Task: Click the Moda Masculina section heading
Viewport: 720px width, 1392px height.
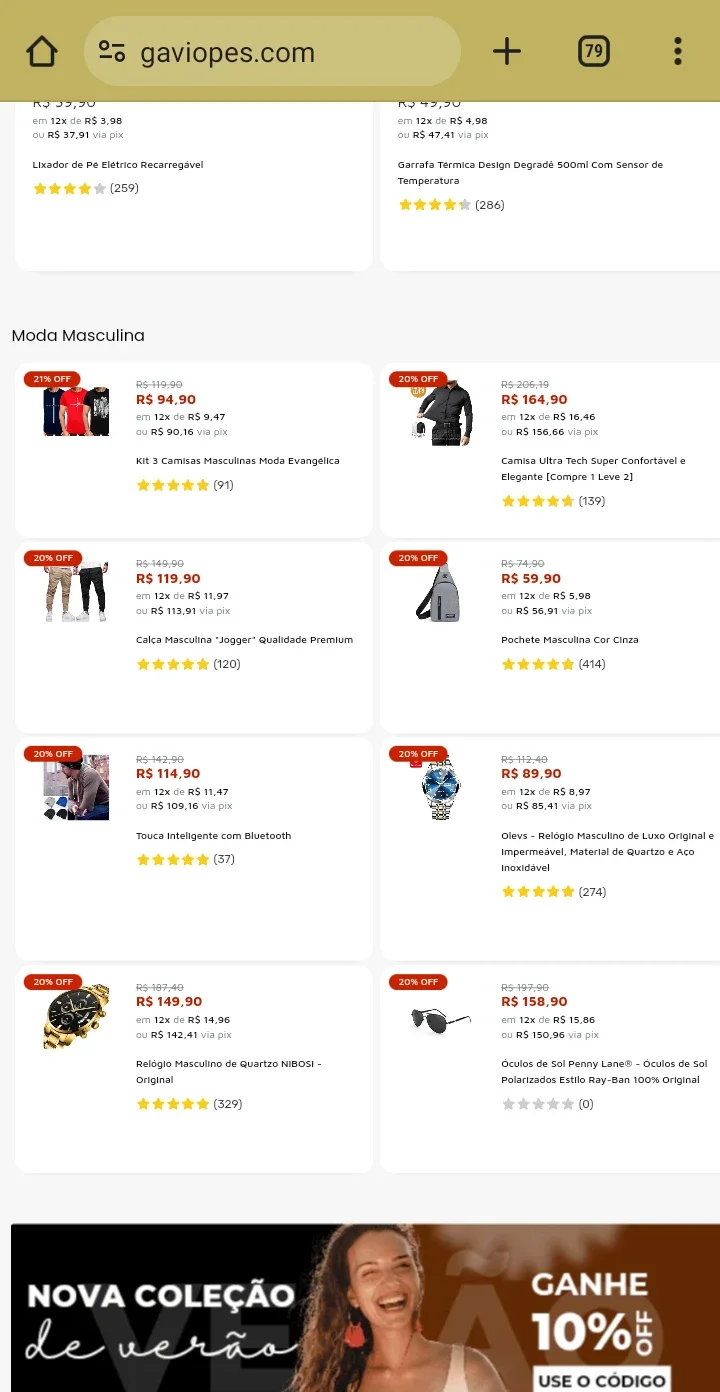Action: pyautogui.click(x=78, y=336)
